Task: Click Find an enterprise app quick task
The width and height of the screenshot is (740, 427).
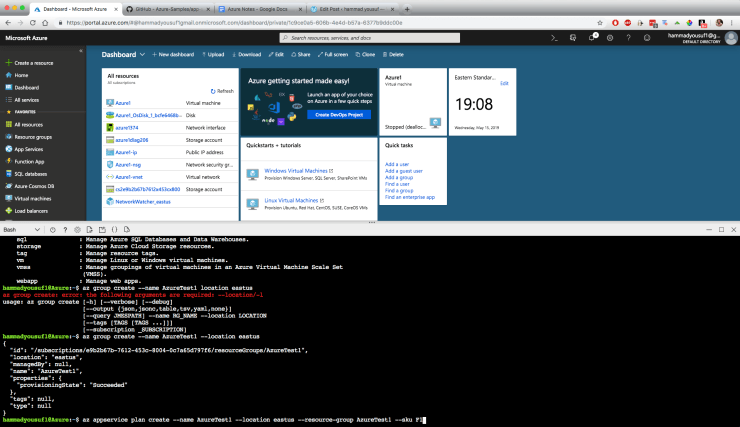Action: click(410, 197)
